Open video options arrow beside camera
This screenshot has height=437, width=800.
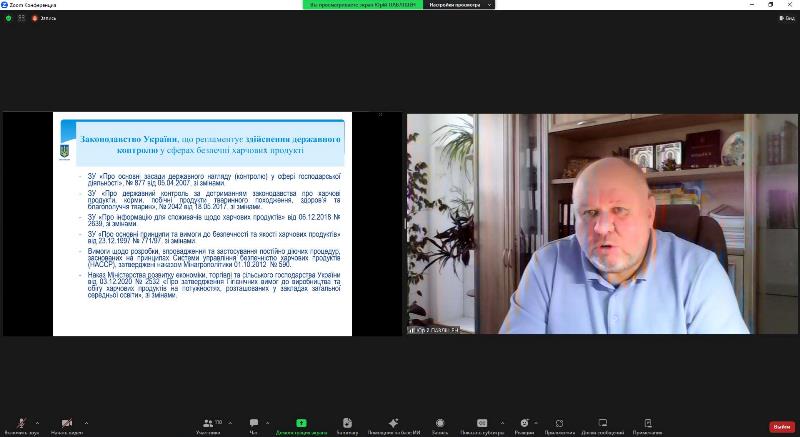pos(86,423)
